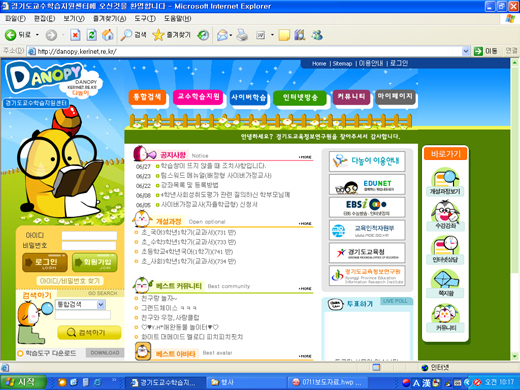Image resolution: width=520 pixels, height=390 pixels.
Task: Expand the Back button history arrow
Action: (37, 35)
